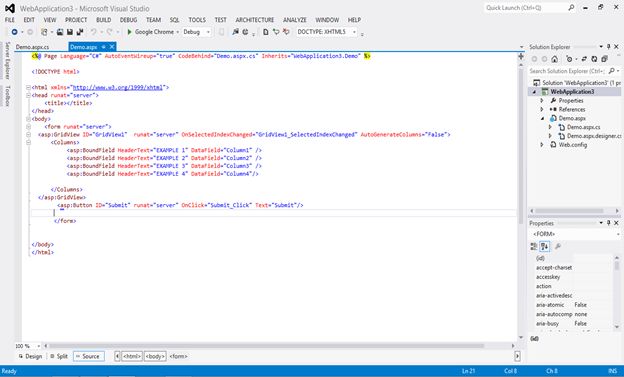
Task: Follow the w3.org xhtml namespace link
Action: click(x=118, y=87)
